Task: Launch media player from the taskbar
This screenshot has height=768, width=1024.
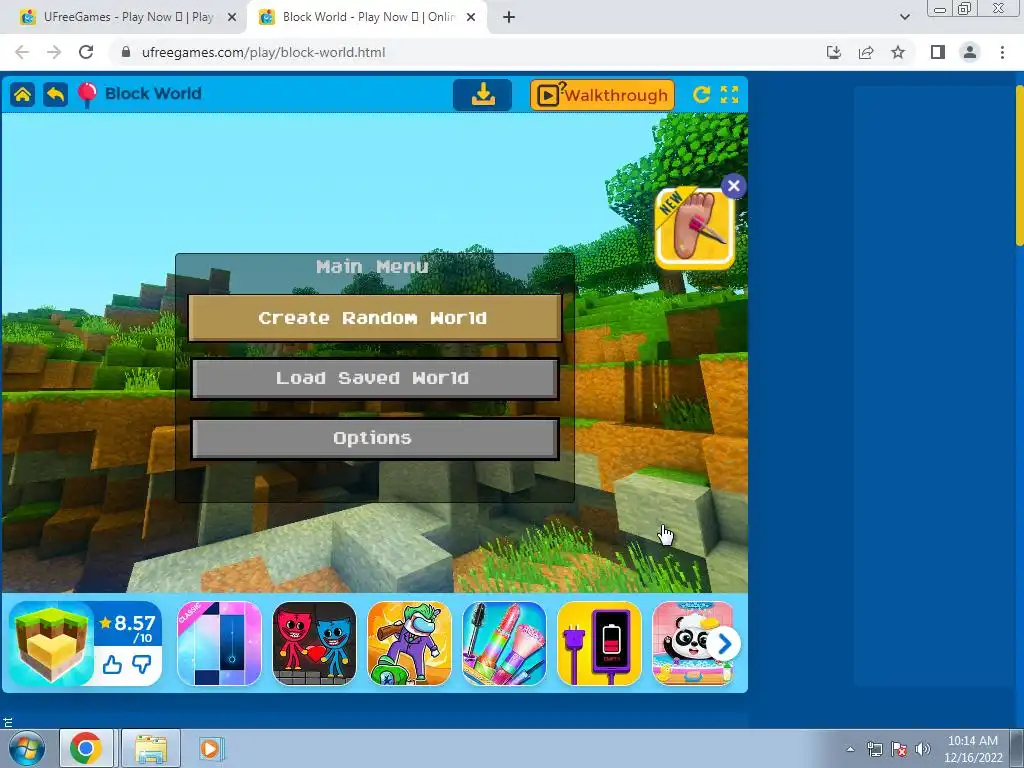Action: pyautogui.click(x=210, y=748)
